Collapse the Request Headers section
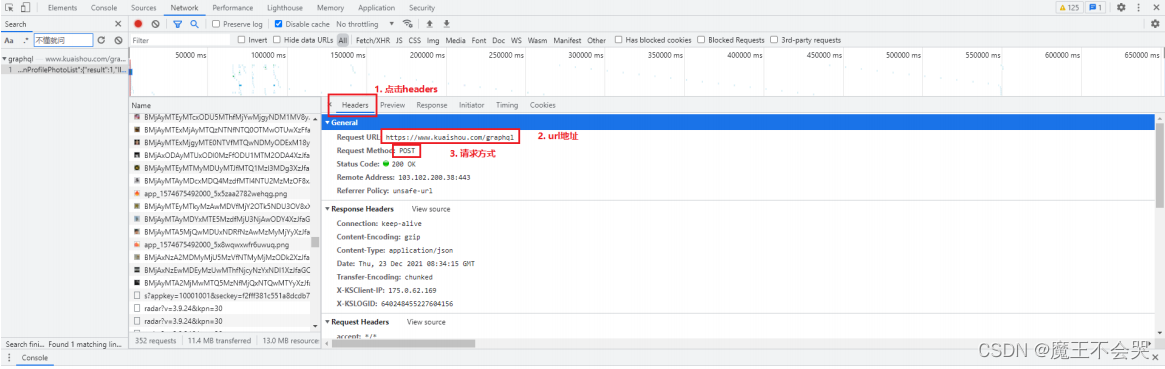 point(328,322)
